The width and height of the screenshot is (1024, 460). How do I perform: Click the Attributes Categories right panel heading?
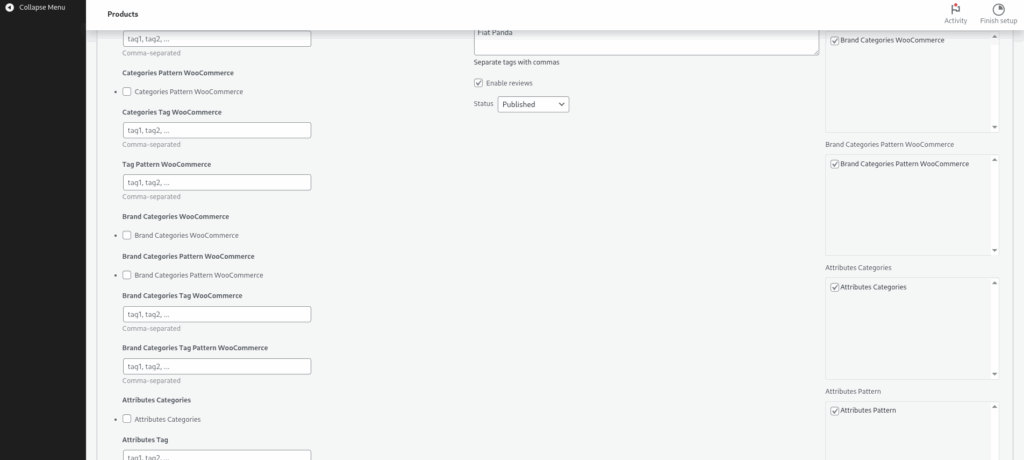tap(857, 268)
